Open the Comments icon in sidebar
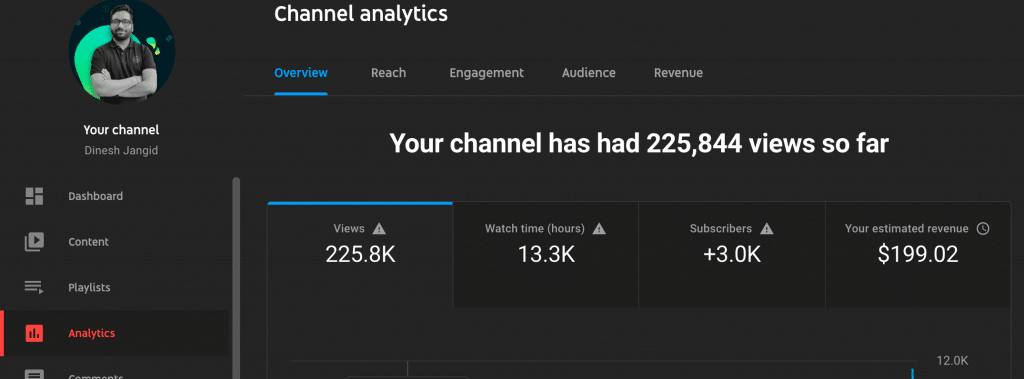Viewport: 1024px width, 379px height. click(34, 375)
